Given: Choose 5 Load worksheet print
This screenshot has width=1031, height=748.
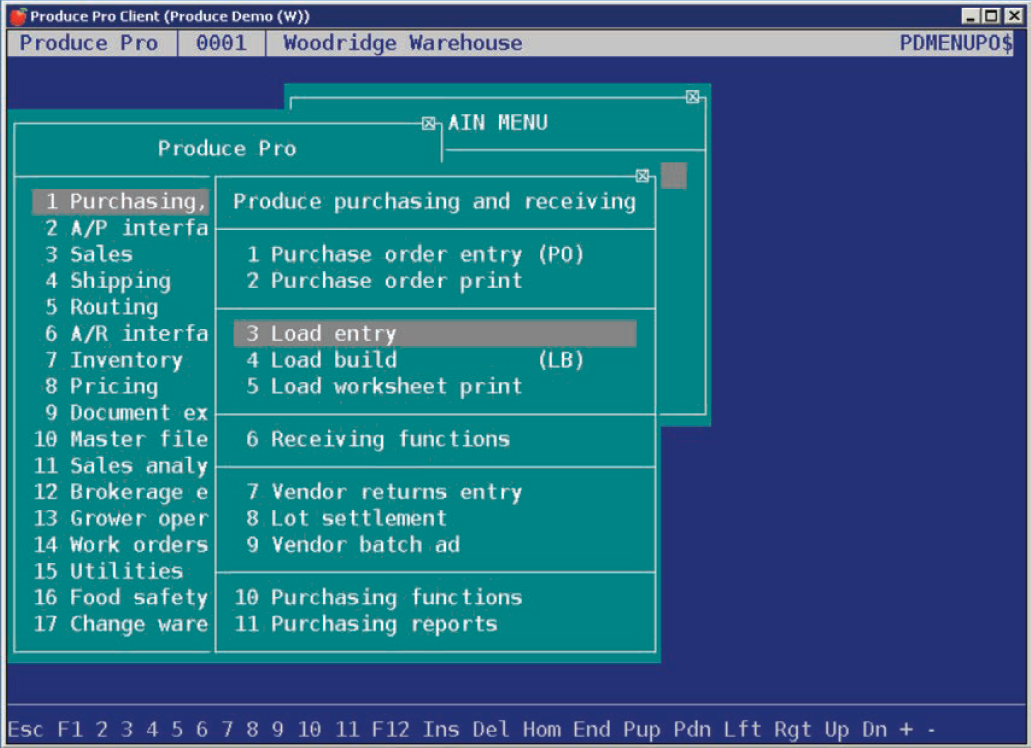Looking at the screenshot, I should [x=385, y=386].
